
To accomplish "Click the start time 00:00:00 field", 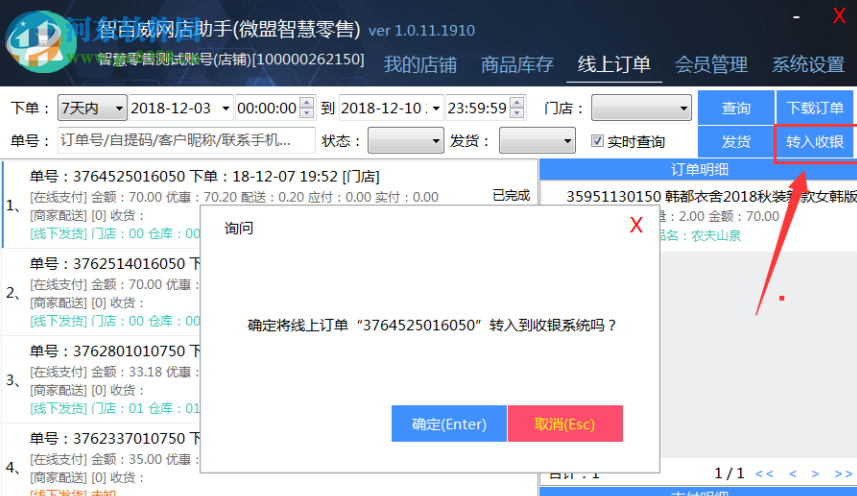I will [x=268, y=108].
